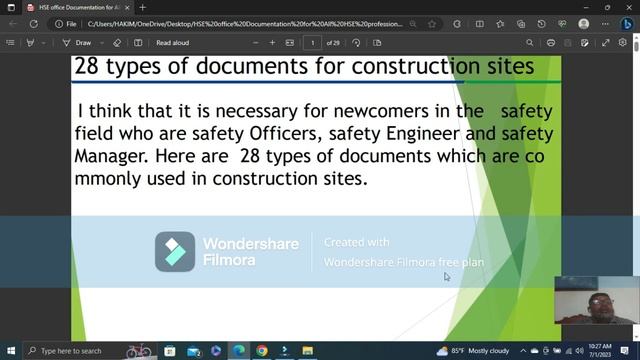Open the user profile avatar
The image size is (640, 360).
584,24
